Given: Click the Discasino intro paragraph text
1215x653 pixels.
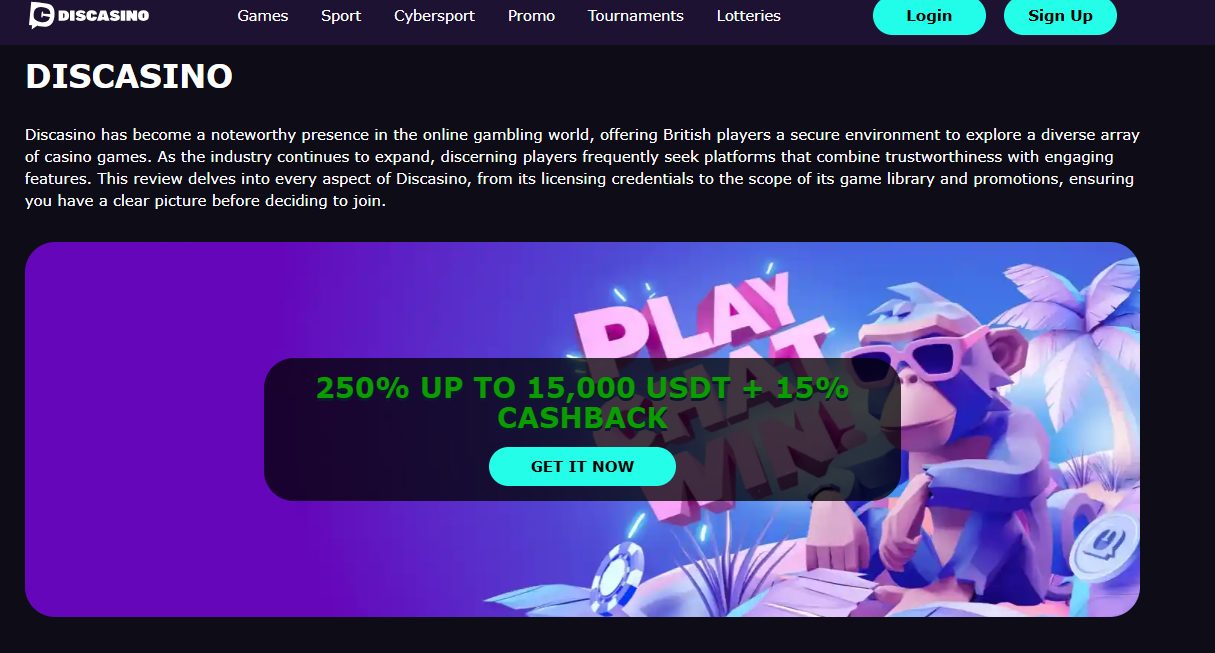Looking at the screenshot, I should [582, 168].
